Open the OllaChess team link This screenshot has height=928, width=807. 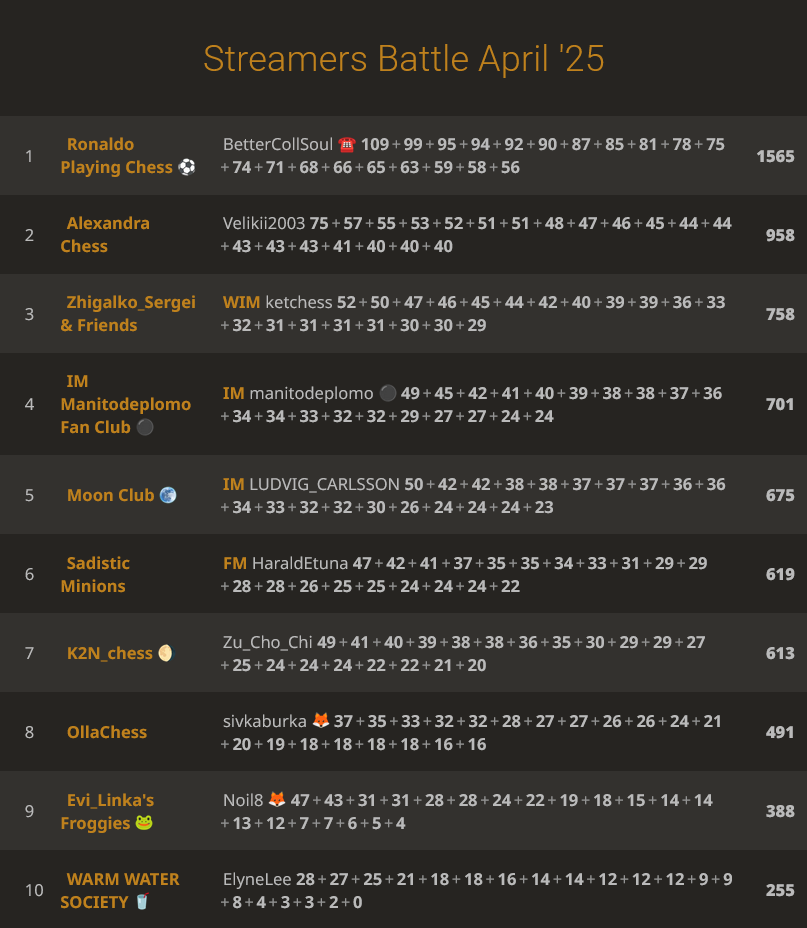pos(107,733)
